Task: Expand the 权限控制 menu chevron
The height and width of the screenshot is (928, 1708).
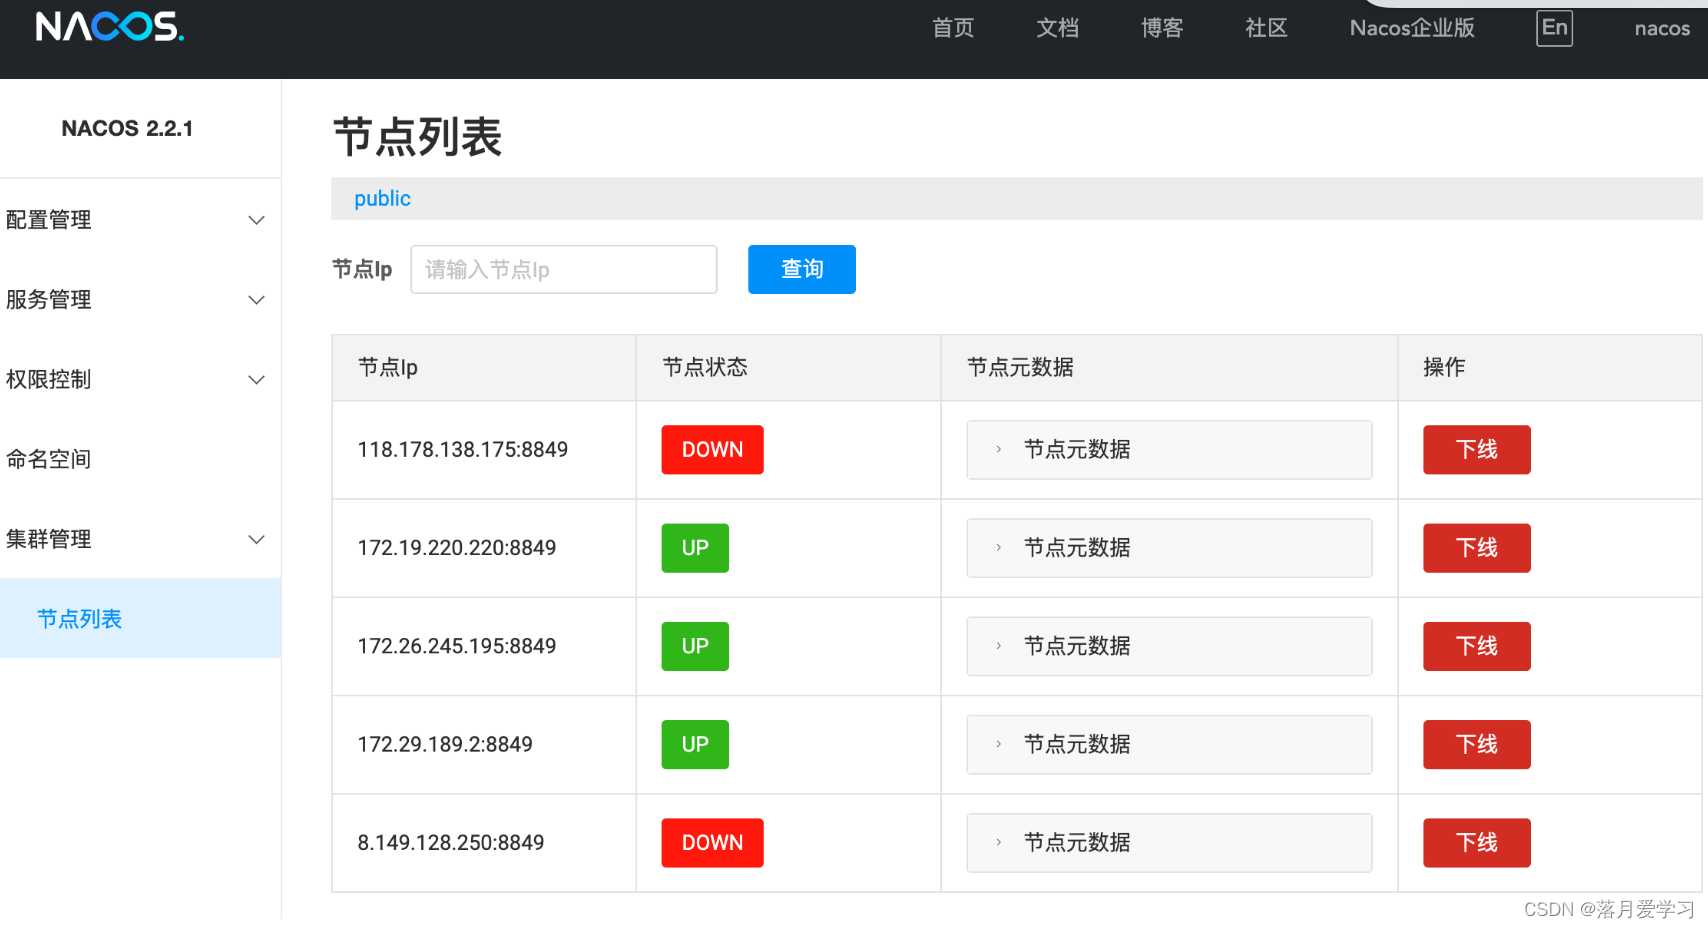Action: [x=256, y=380]
